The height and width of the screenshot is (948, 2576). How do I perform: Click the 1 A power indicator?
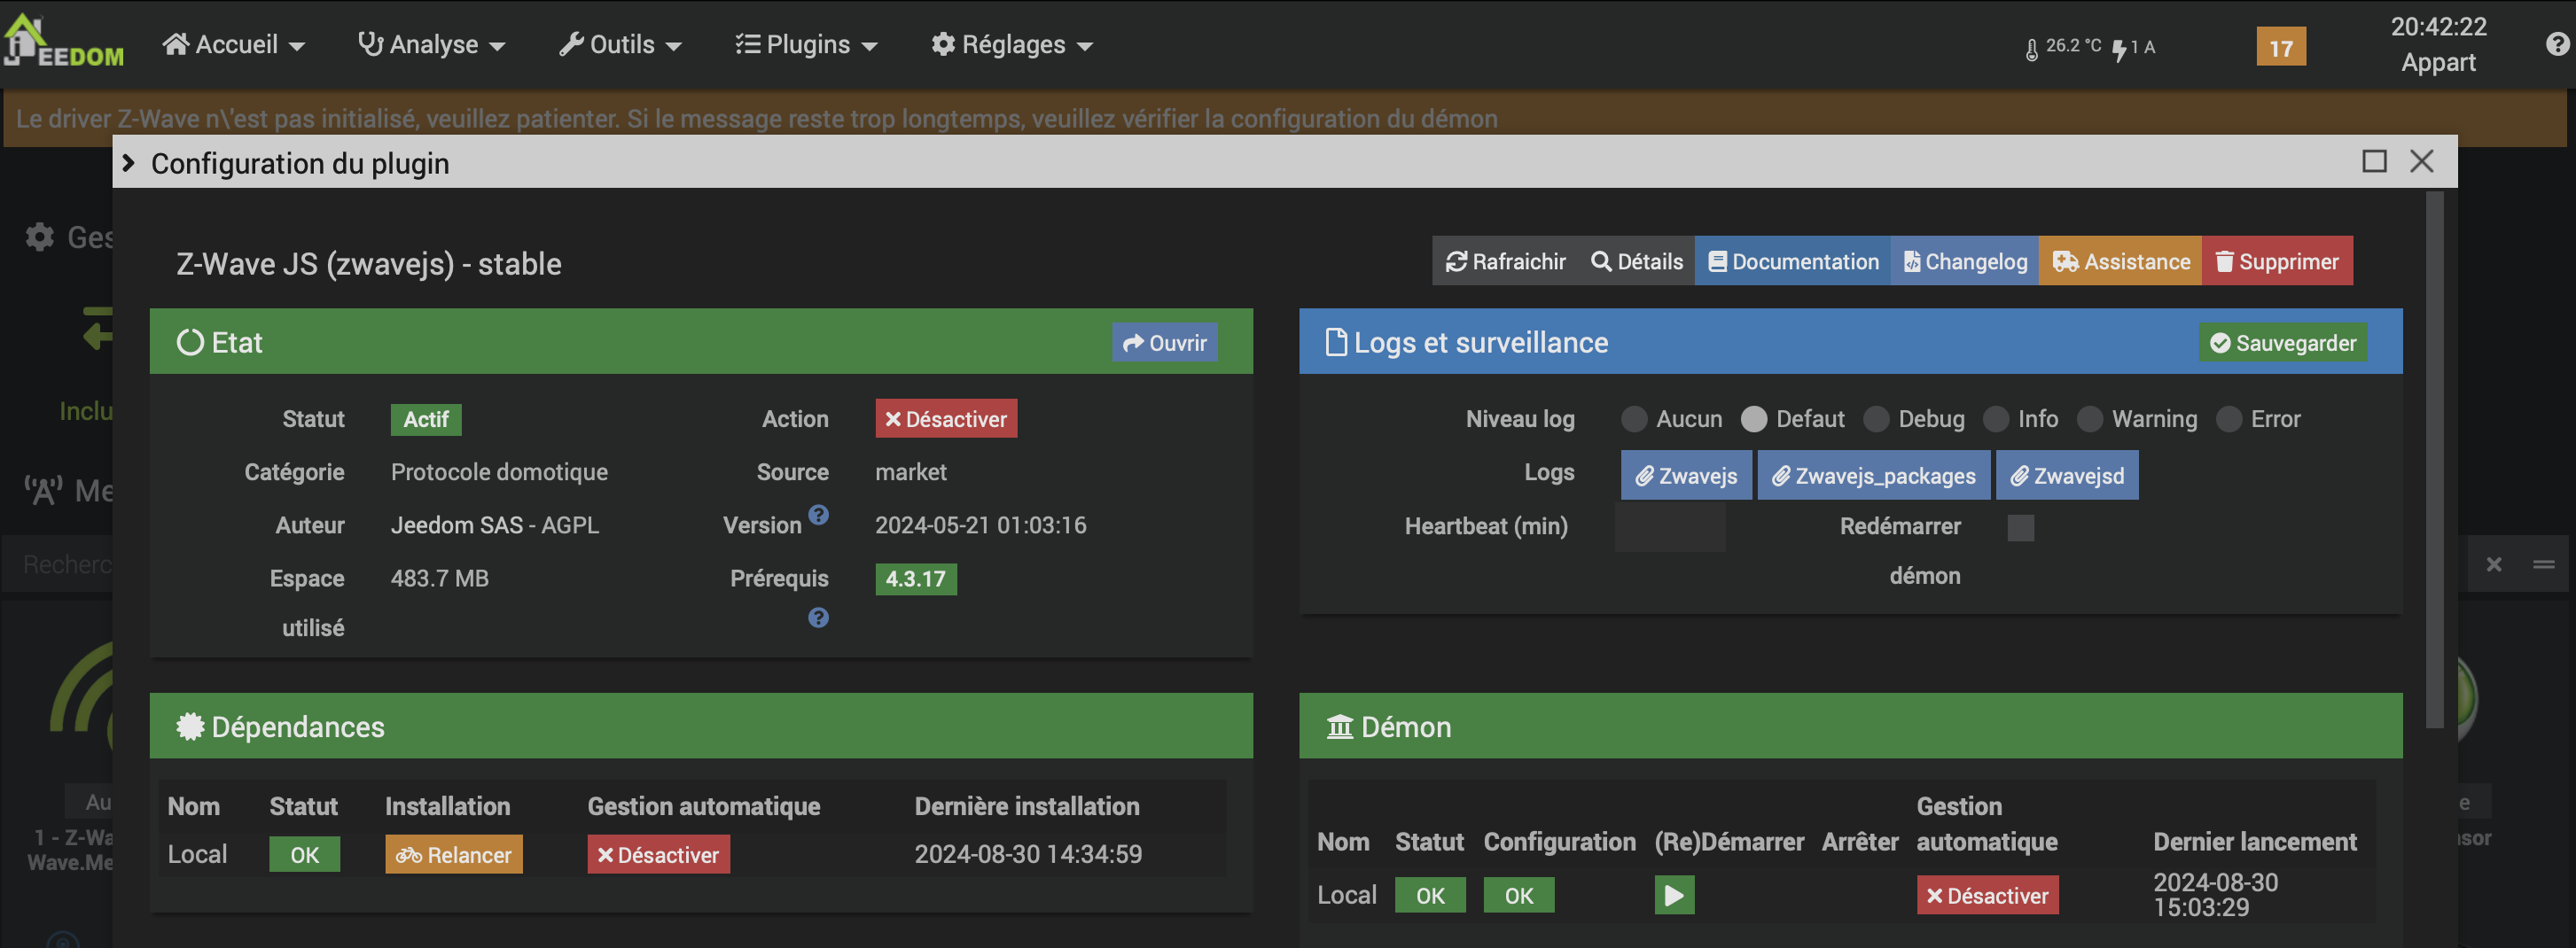(2134, 47)
